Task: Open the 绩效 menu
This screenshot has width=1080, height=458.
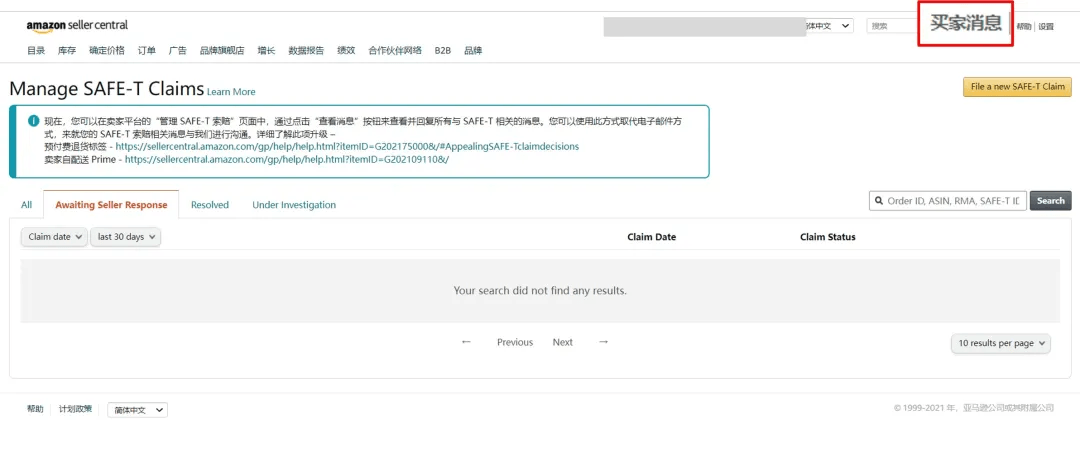Action: [x=346, y=50]
